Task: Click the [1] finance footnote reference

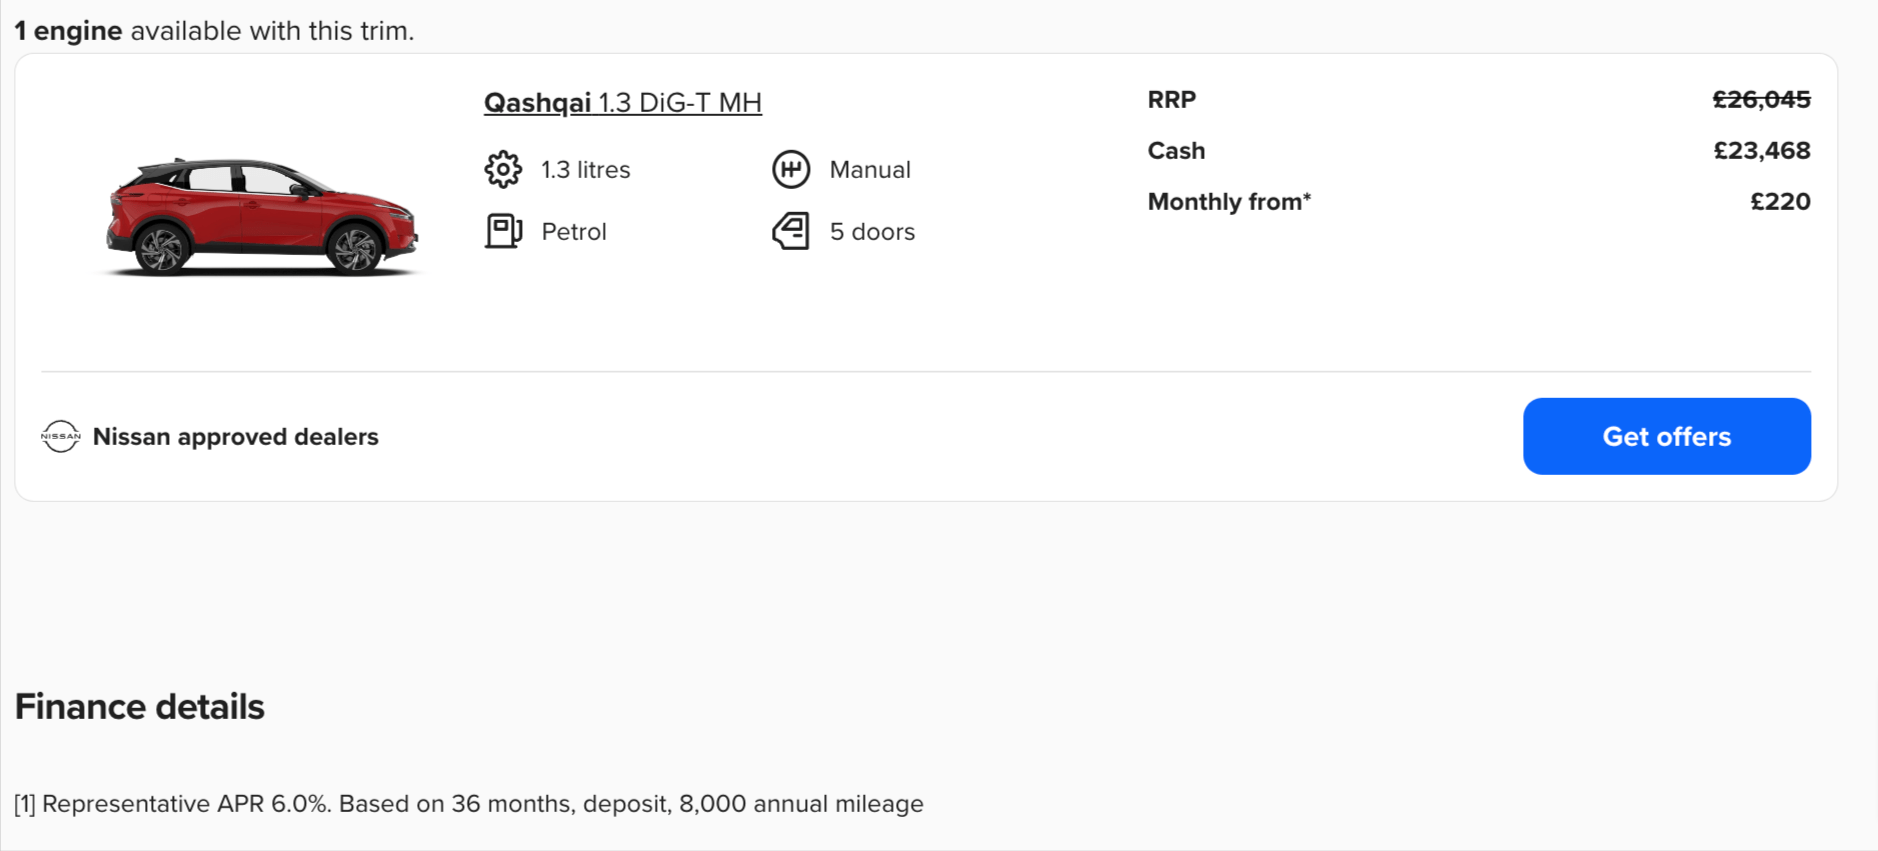Action: [27, 803]
